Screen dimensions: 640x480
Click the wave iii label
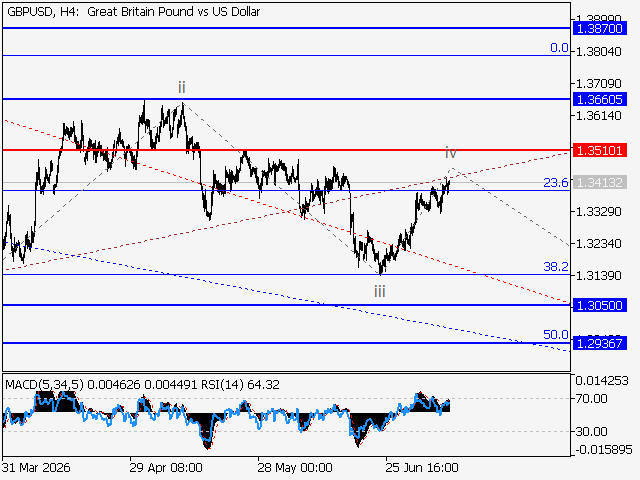[380, 291]
